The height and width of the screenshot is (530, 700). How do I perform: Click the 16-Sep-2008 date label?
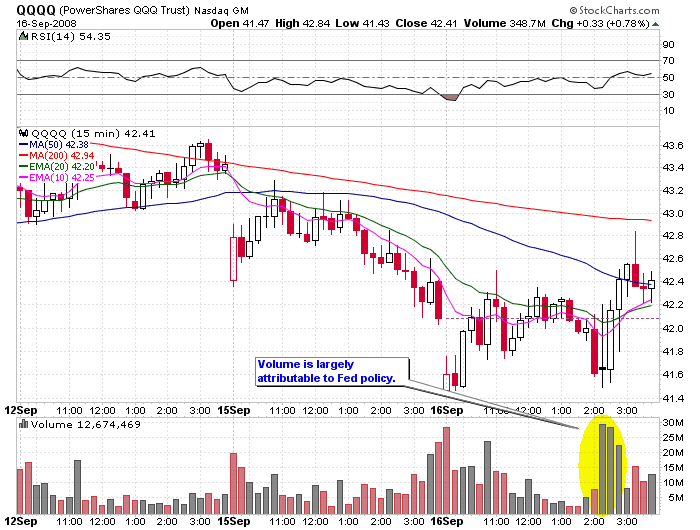point(46,24)
